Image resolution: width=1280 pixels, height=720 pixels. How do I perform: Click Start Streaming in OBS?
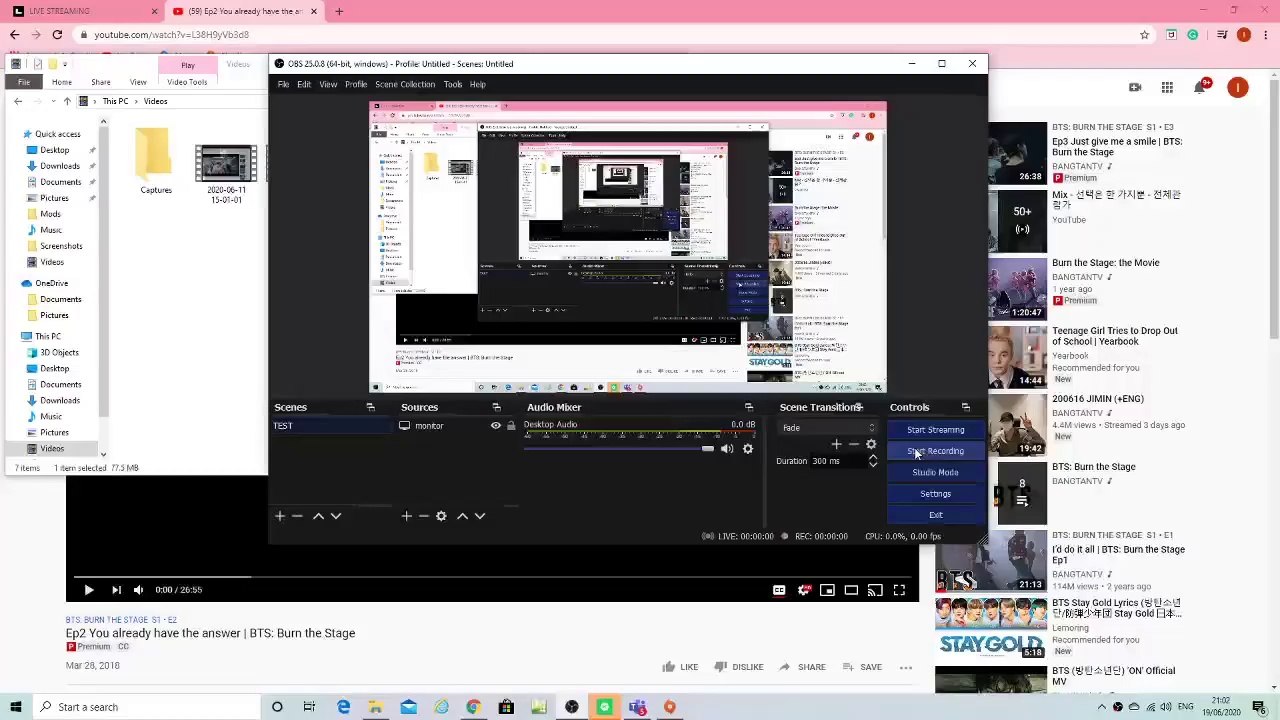click(936, 430)
